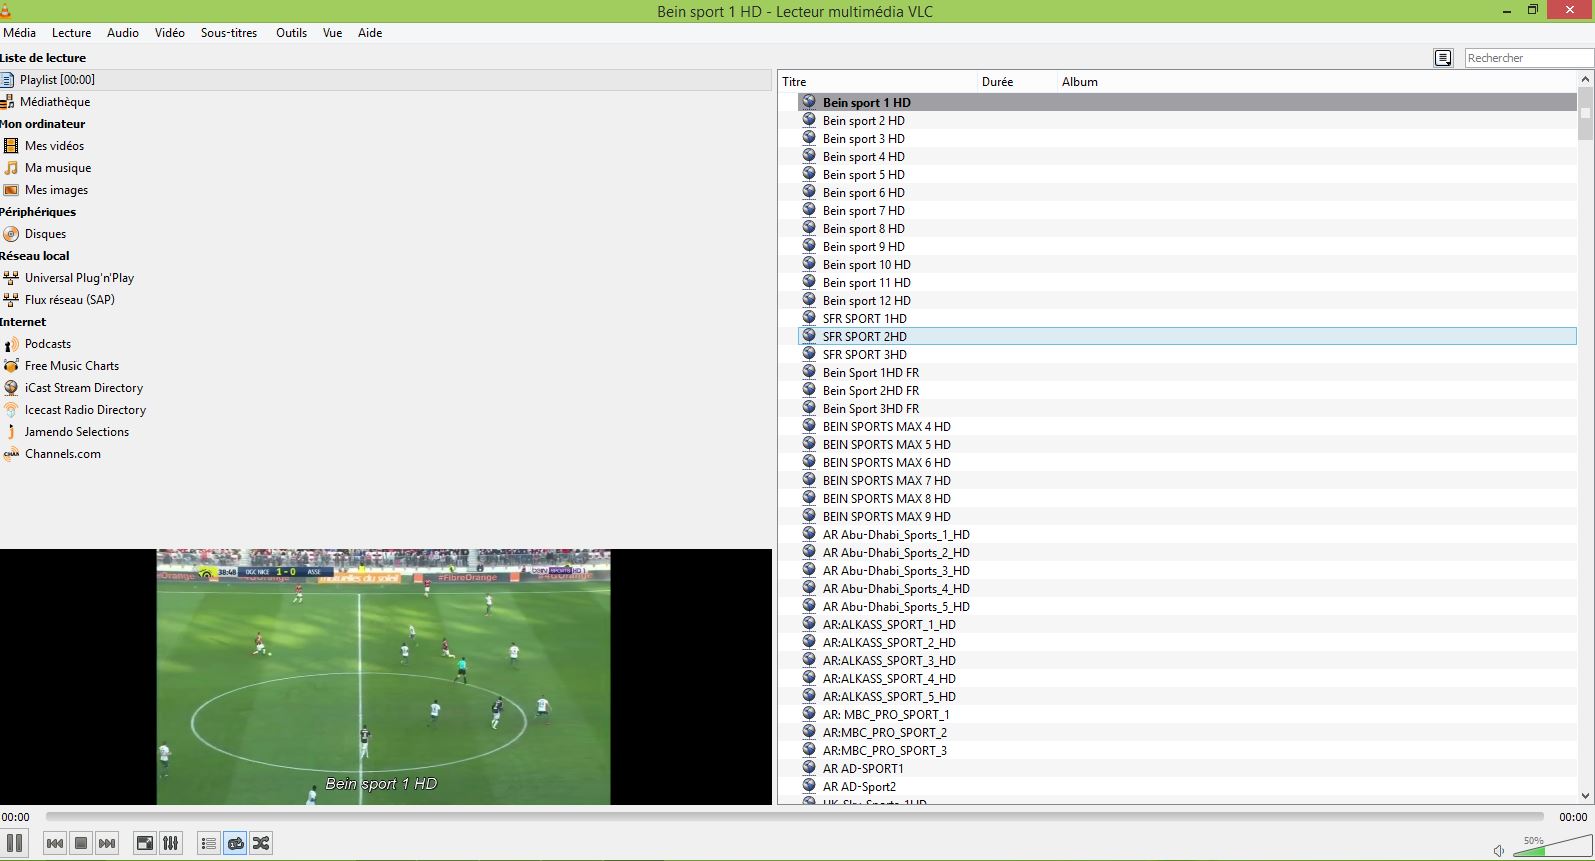Open the Audio menu
The width and height of the screenshot is (1595, 861).
[x=123, y=33]
